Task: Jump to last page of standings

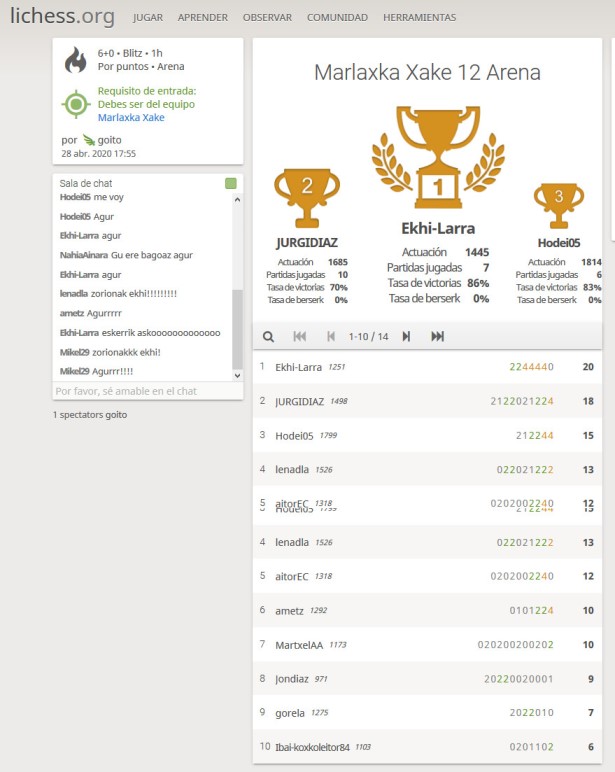Action: point(437,337)
